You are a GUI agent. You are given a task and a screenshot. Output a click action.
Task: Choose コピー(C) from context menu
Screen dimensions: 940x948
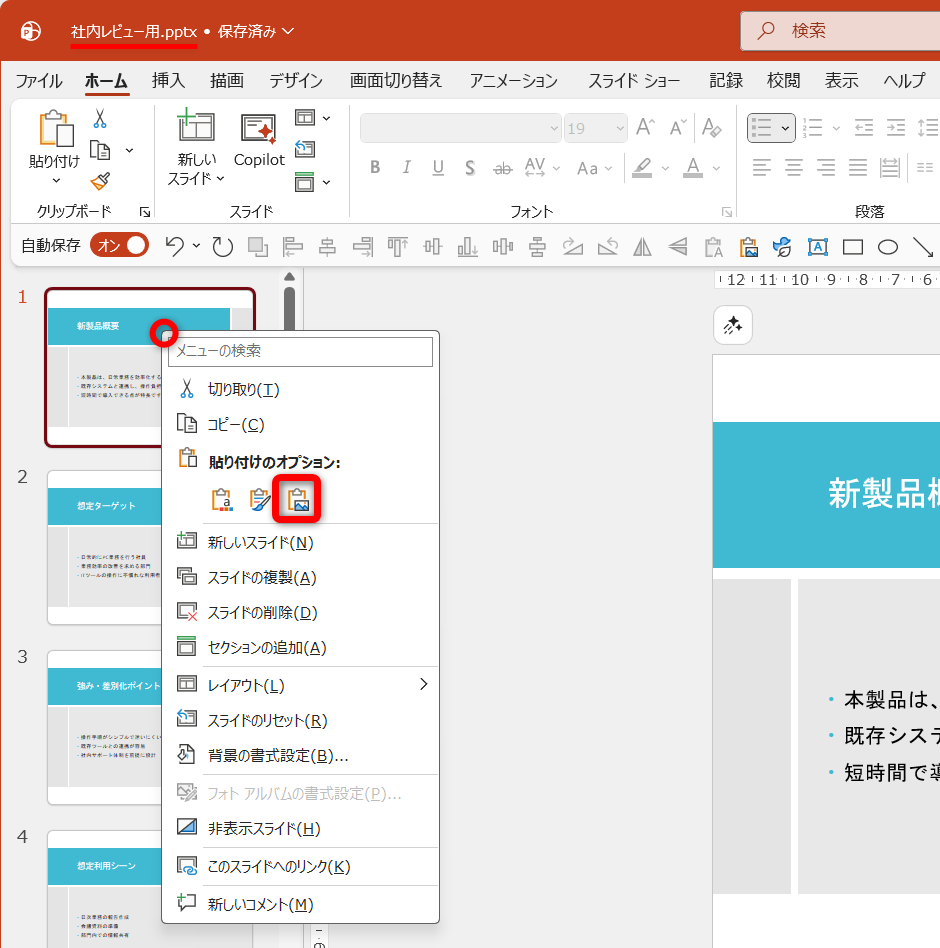[x=300, y=424]
